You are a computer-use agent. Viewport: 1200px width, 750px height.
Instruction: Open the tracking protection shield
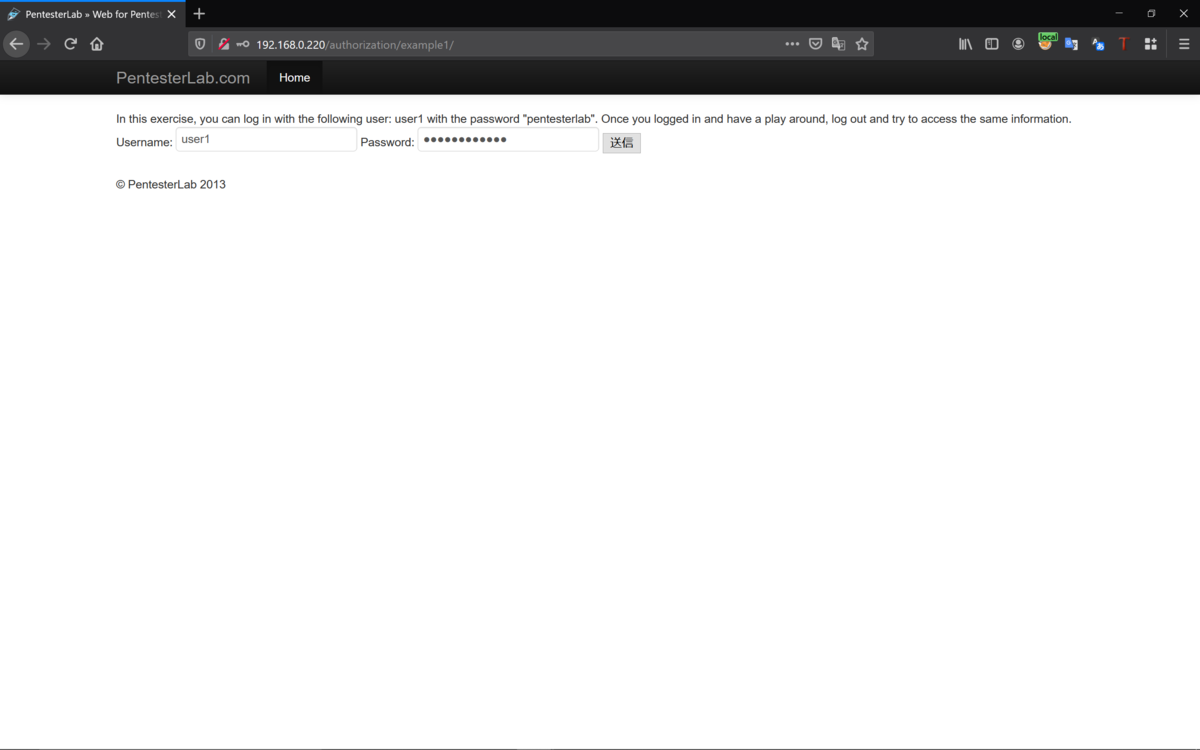200,44
